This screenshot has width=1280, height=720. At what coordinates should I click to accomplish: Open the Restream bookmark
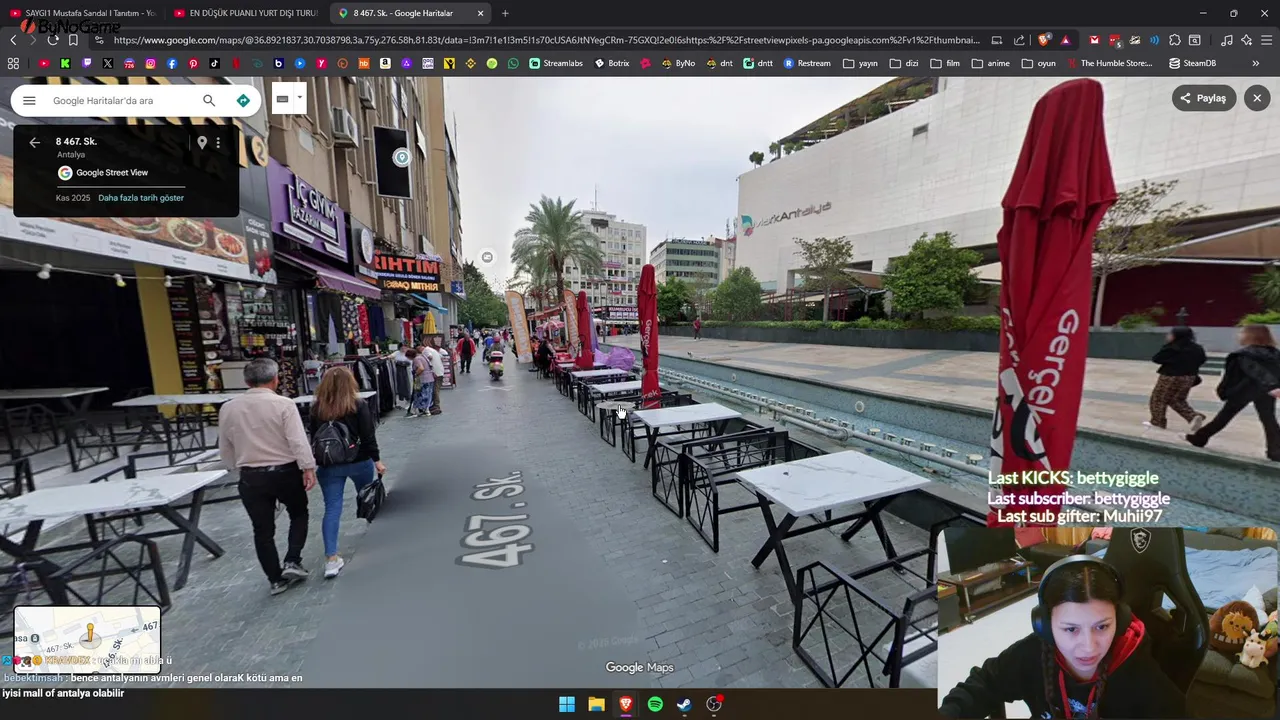point(807,63)
